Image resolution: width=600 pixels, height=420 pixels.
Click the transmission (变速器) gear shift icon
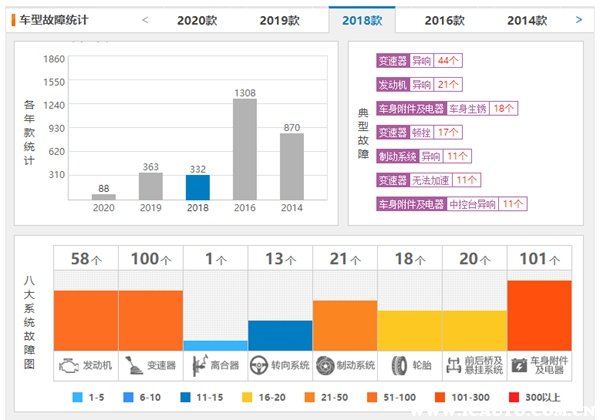pos(133,365)
